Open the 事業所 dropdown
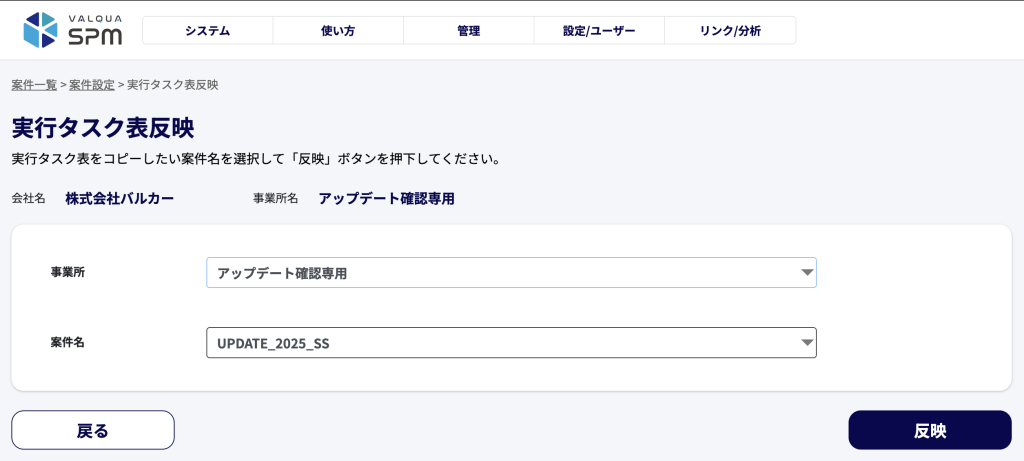Screen dimensions: 1024x461 [511, 273]
